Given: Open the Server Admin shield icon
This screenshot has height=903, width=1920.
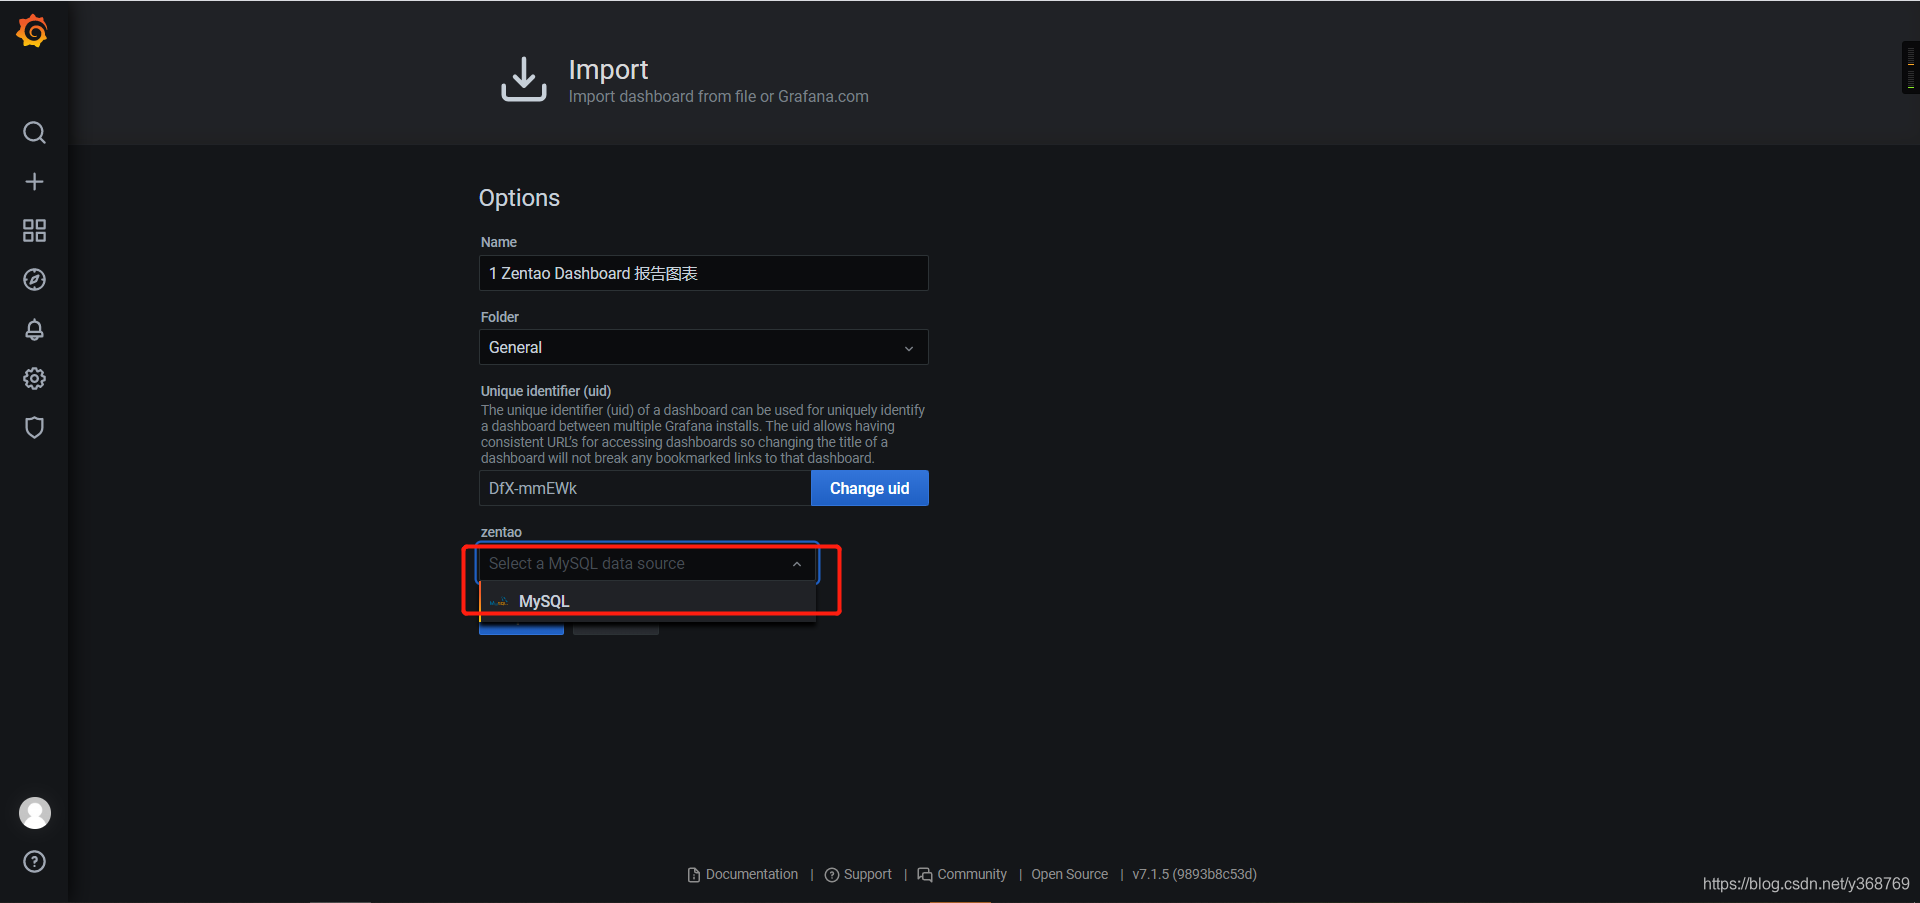Looking at the screenshot, I should click(x=34, y=427).
